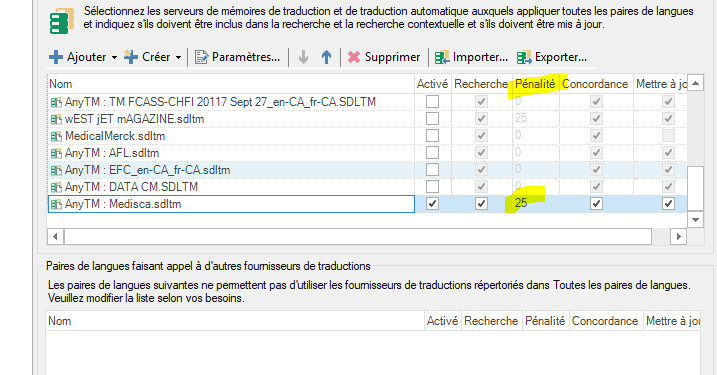This screenshot has height=375, width=717.
Task: Edit penalty value 25 for Medisca
Action: click(521, 203)
